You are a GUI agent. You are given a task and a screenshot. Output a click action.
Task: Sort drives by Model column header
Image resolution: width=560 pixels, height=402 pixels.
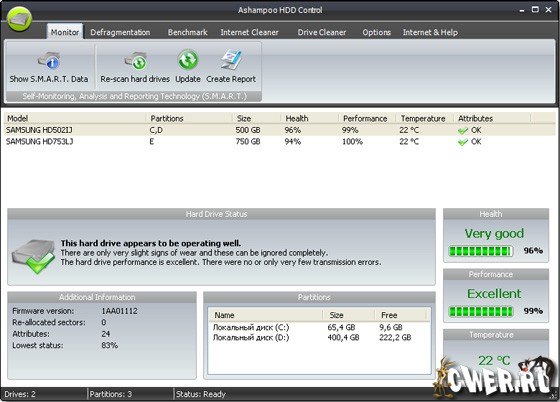75,118
